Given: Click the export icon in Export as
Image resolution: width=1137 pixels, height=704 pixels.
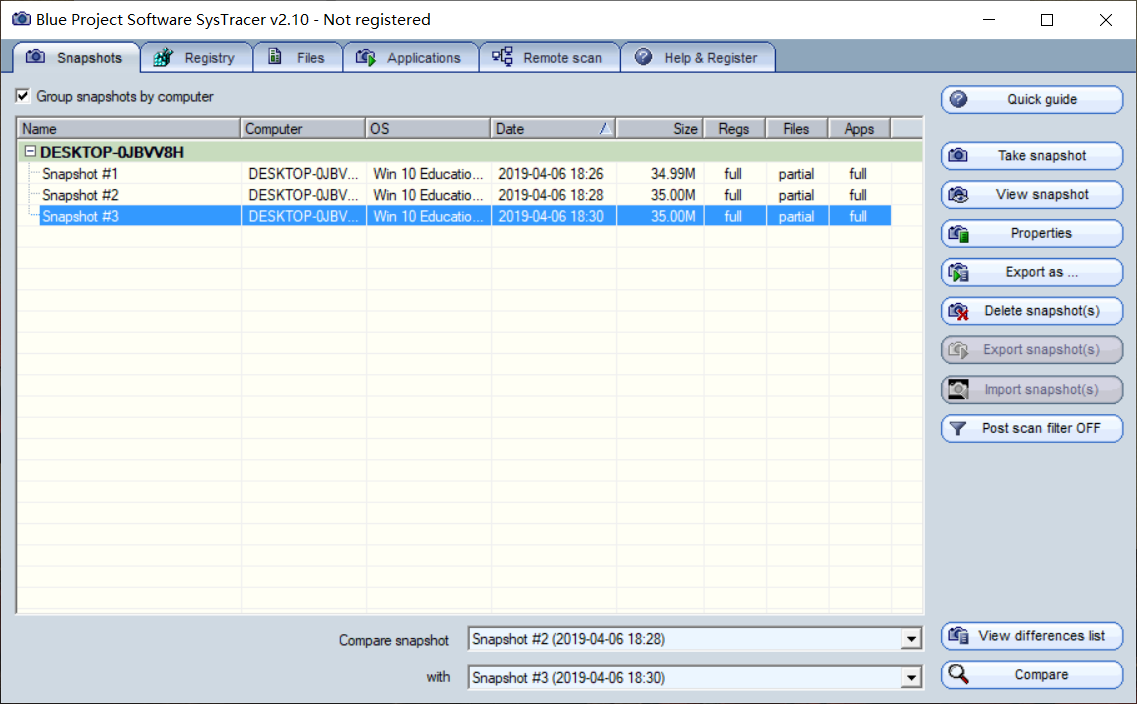Looking at the screenshot, I should coord(959,273).
